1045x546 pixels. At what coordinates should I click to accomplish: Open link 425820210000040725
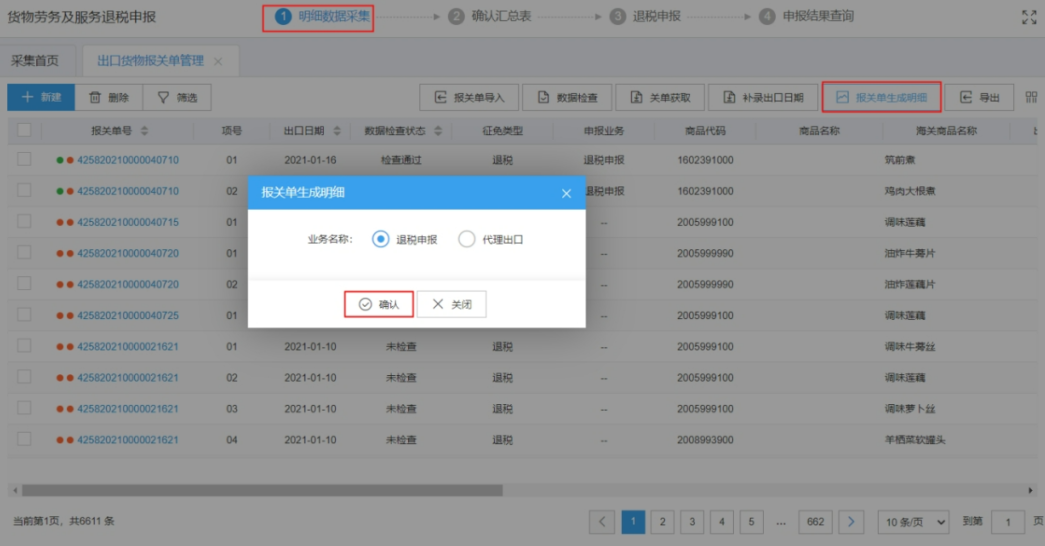(x=128, y=315)
